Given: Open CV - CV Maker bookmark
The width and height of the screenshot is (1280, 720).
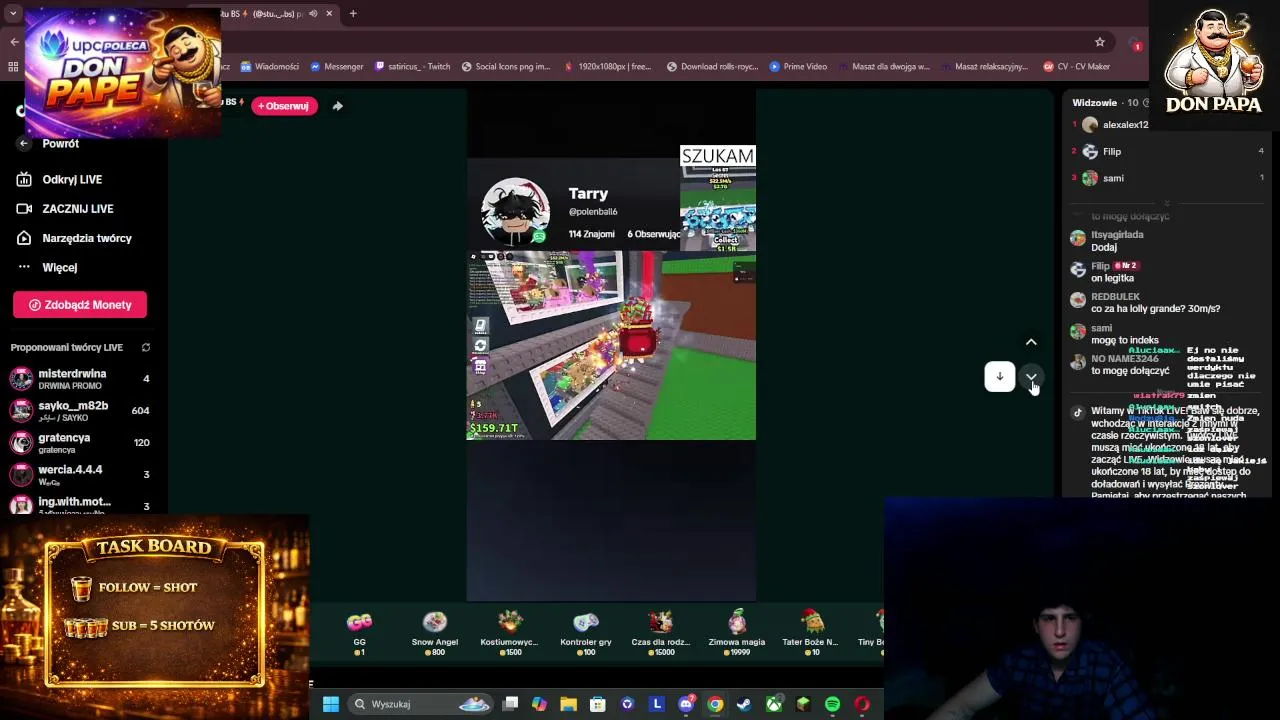Looking at the screenshot, I should click(1077, 67).
